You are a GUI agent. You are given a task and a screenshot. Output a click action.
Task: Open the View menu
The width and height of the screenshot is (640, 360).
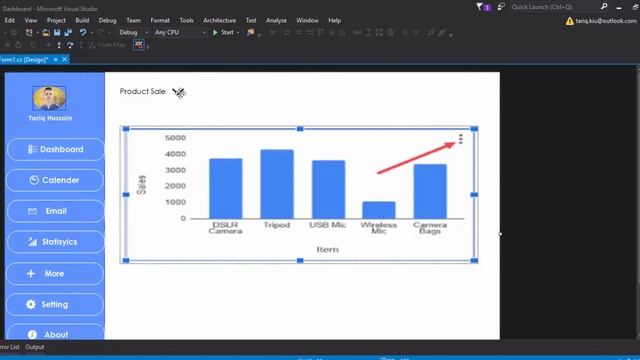coord(31,20)
